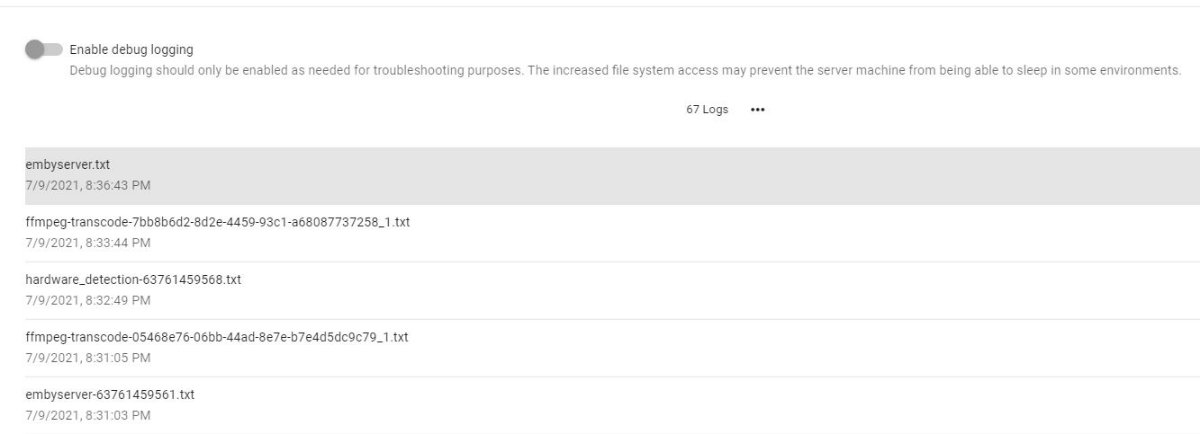Click the highlighted gray row's empty background
The width and height of the screenshot is (1200, 434).
(700, 176)
